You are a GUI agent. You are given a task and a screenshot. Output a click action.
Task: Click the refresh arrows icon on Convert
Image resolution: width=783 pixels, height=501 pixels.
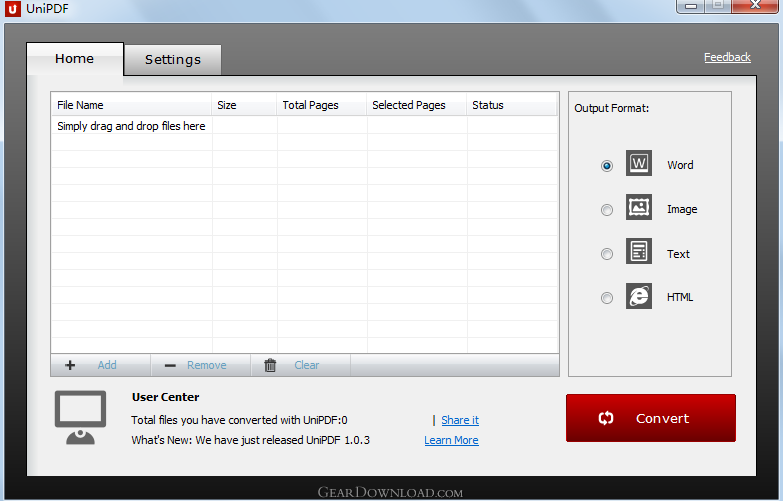(606, 418)
